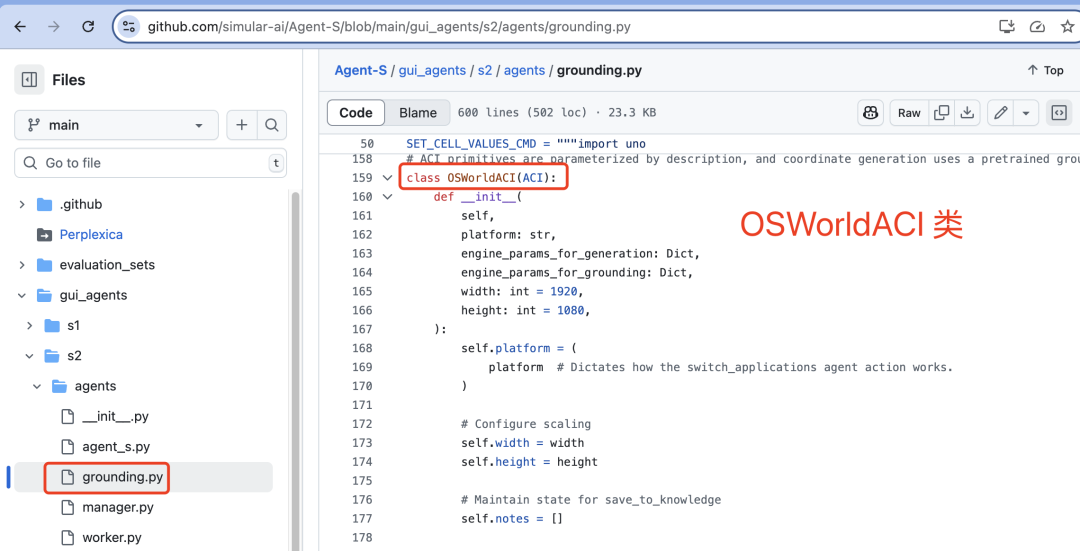Click the gui_agents folder name in tree

point(93,295)
